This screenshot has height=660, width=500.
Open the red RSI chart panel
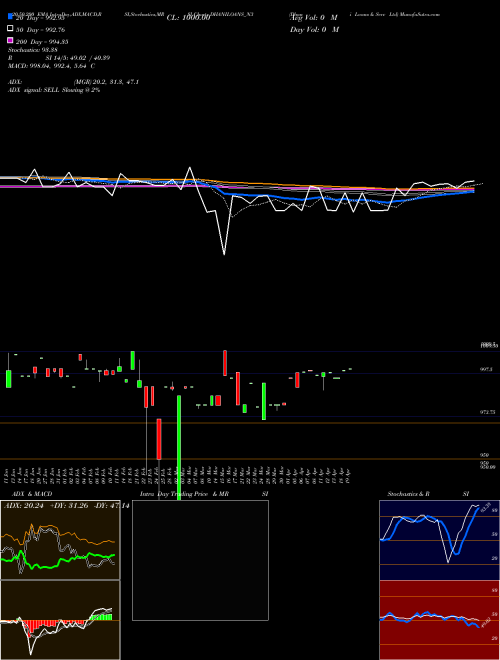point(439,620)
